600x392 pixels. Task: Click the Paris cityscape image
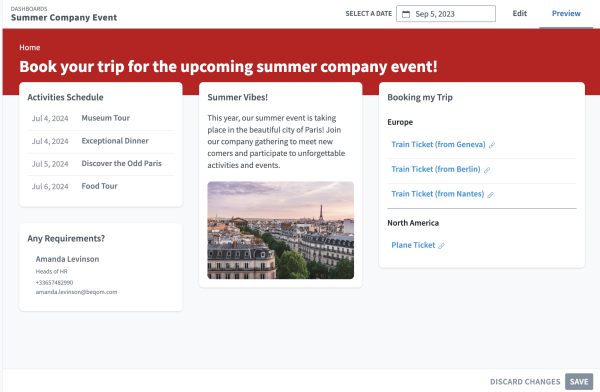(x=280, y=230)
